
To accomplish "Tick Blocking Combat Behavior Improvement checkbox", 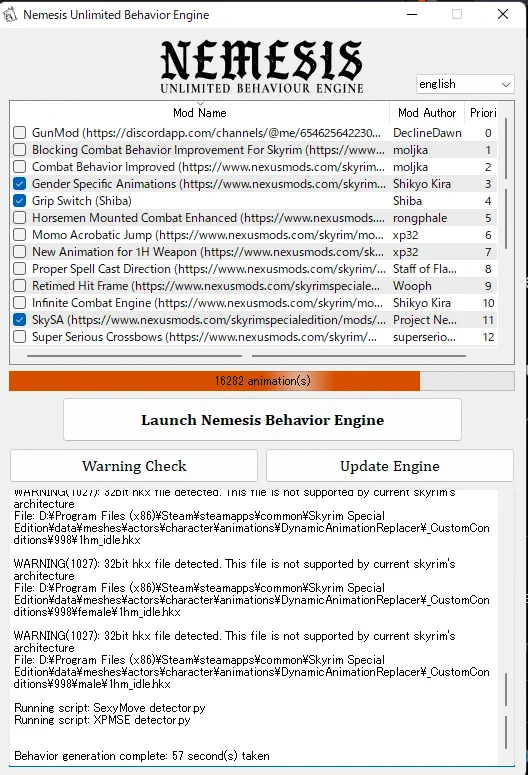I will (19, 149).
